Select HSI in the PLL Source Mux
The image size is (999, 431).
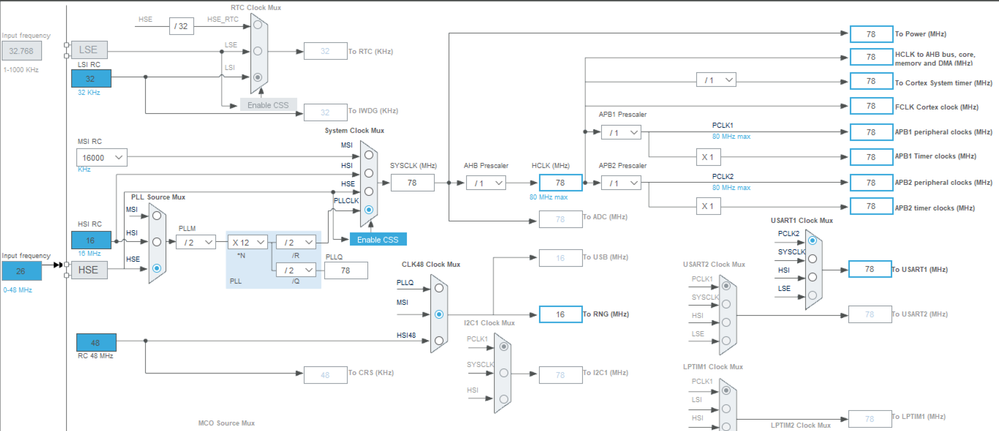pyautogui.click(x=157, y=242)
